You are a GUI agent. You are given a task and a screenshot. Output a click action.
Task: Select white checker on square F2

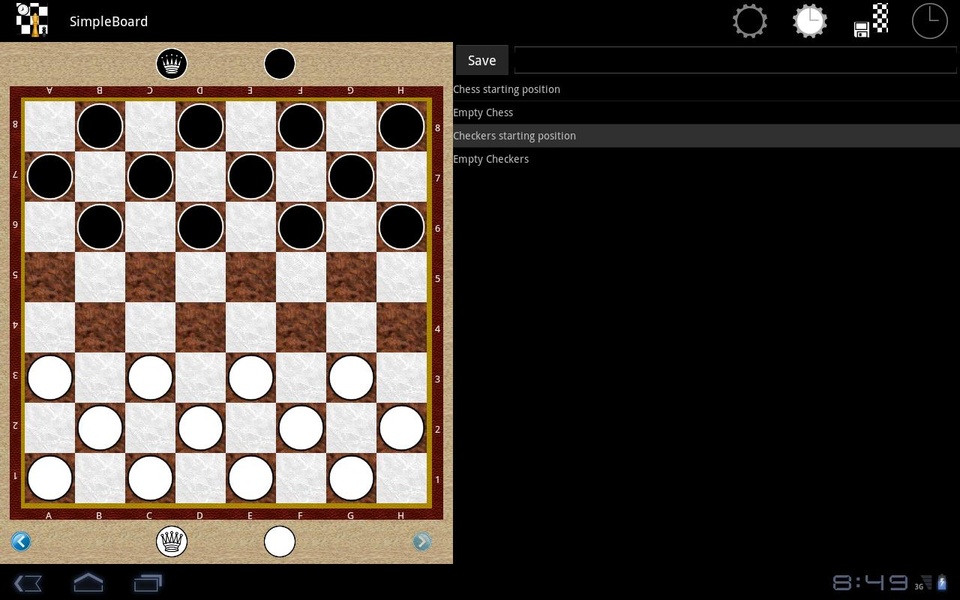coord(301,427)
